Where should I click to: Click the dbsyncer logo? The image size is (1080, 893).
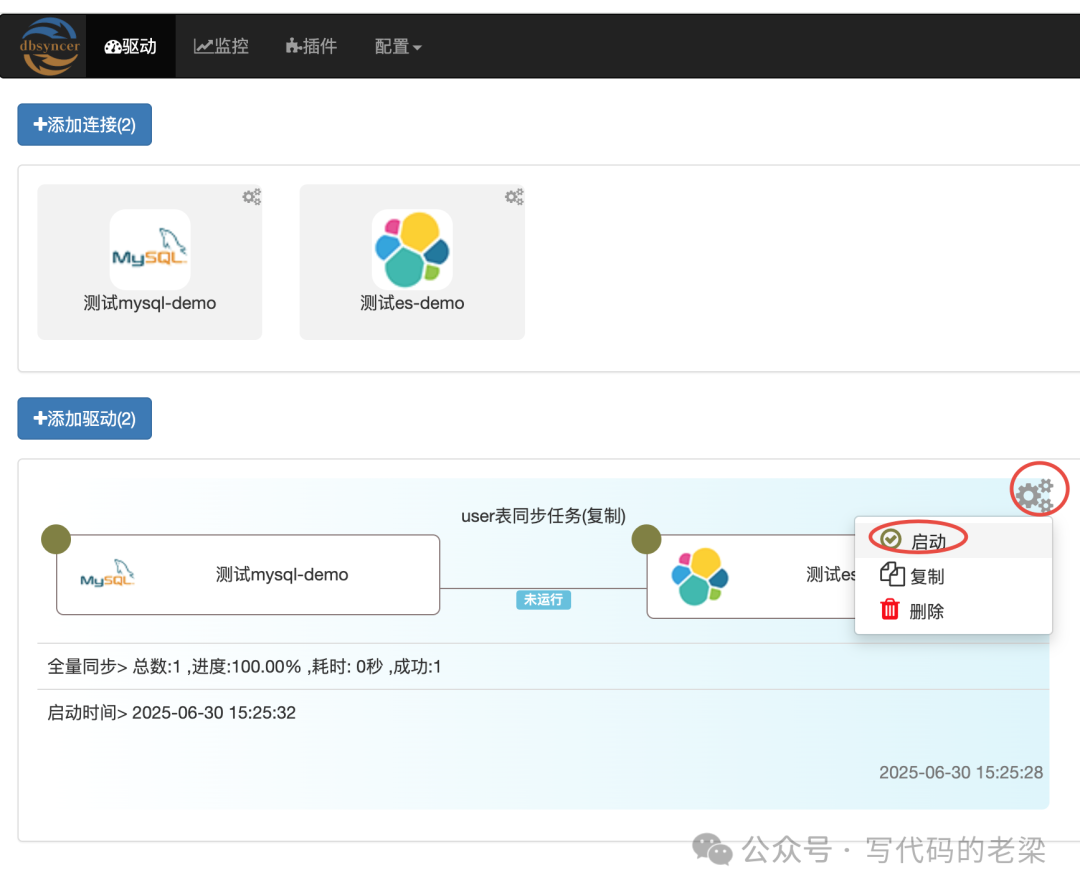tap(49, 46)
